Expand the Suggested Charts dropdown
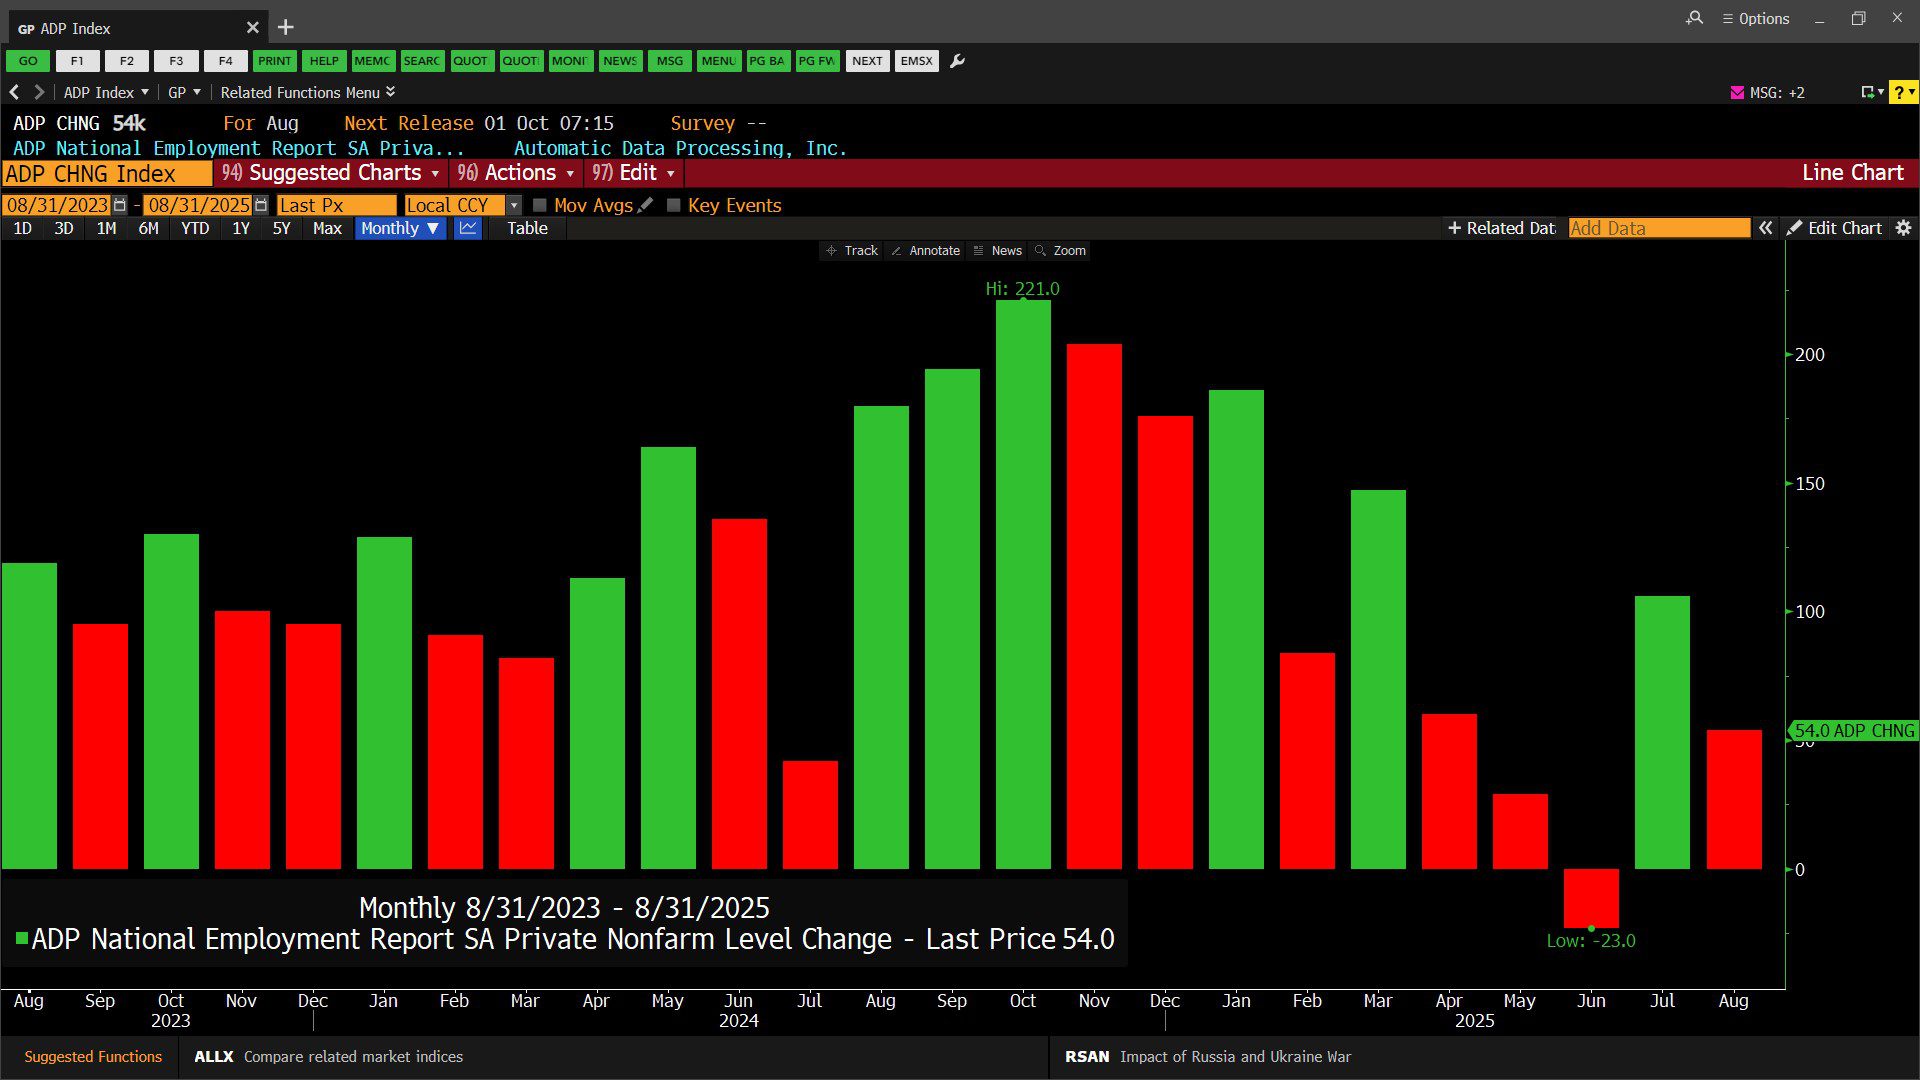Image resolution: width=1920 pixels, height=1080 pixels. [332, 173]
